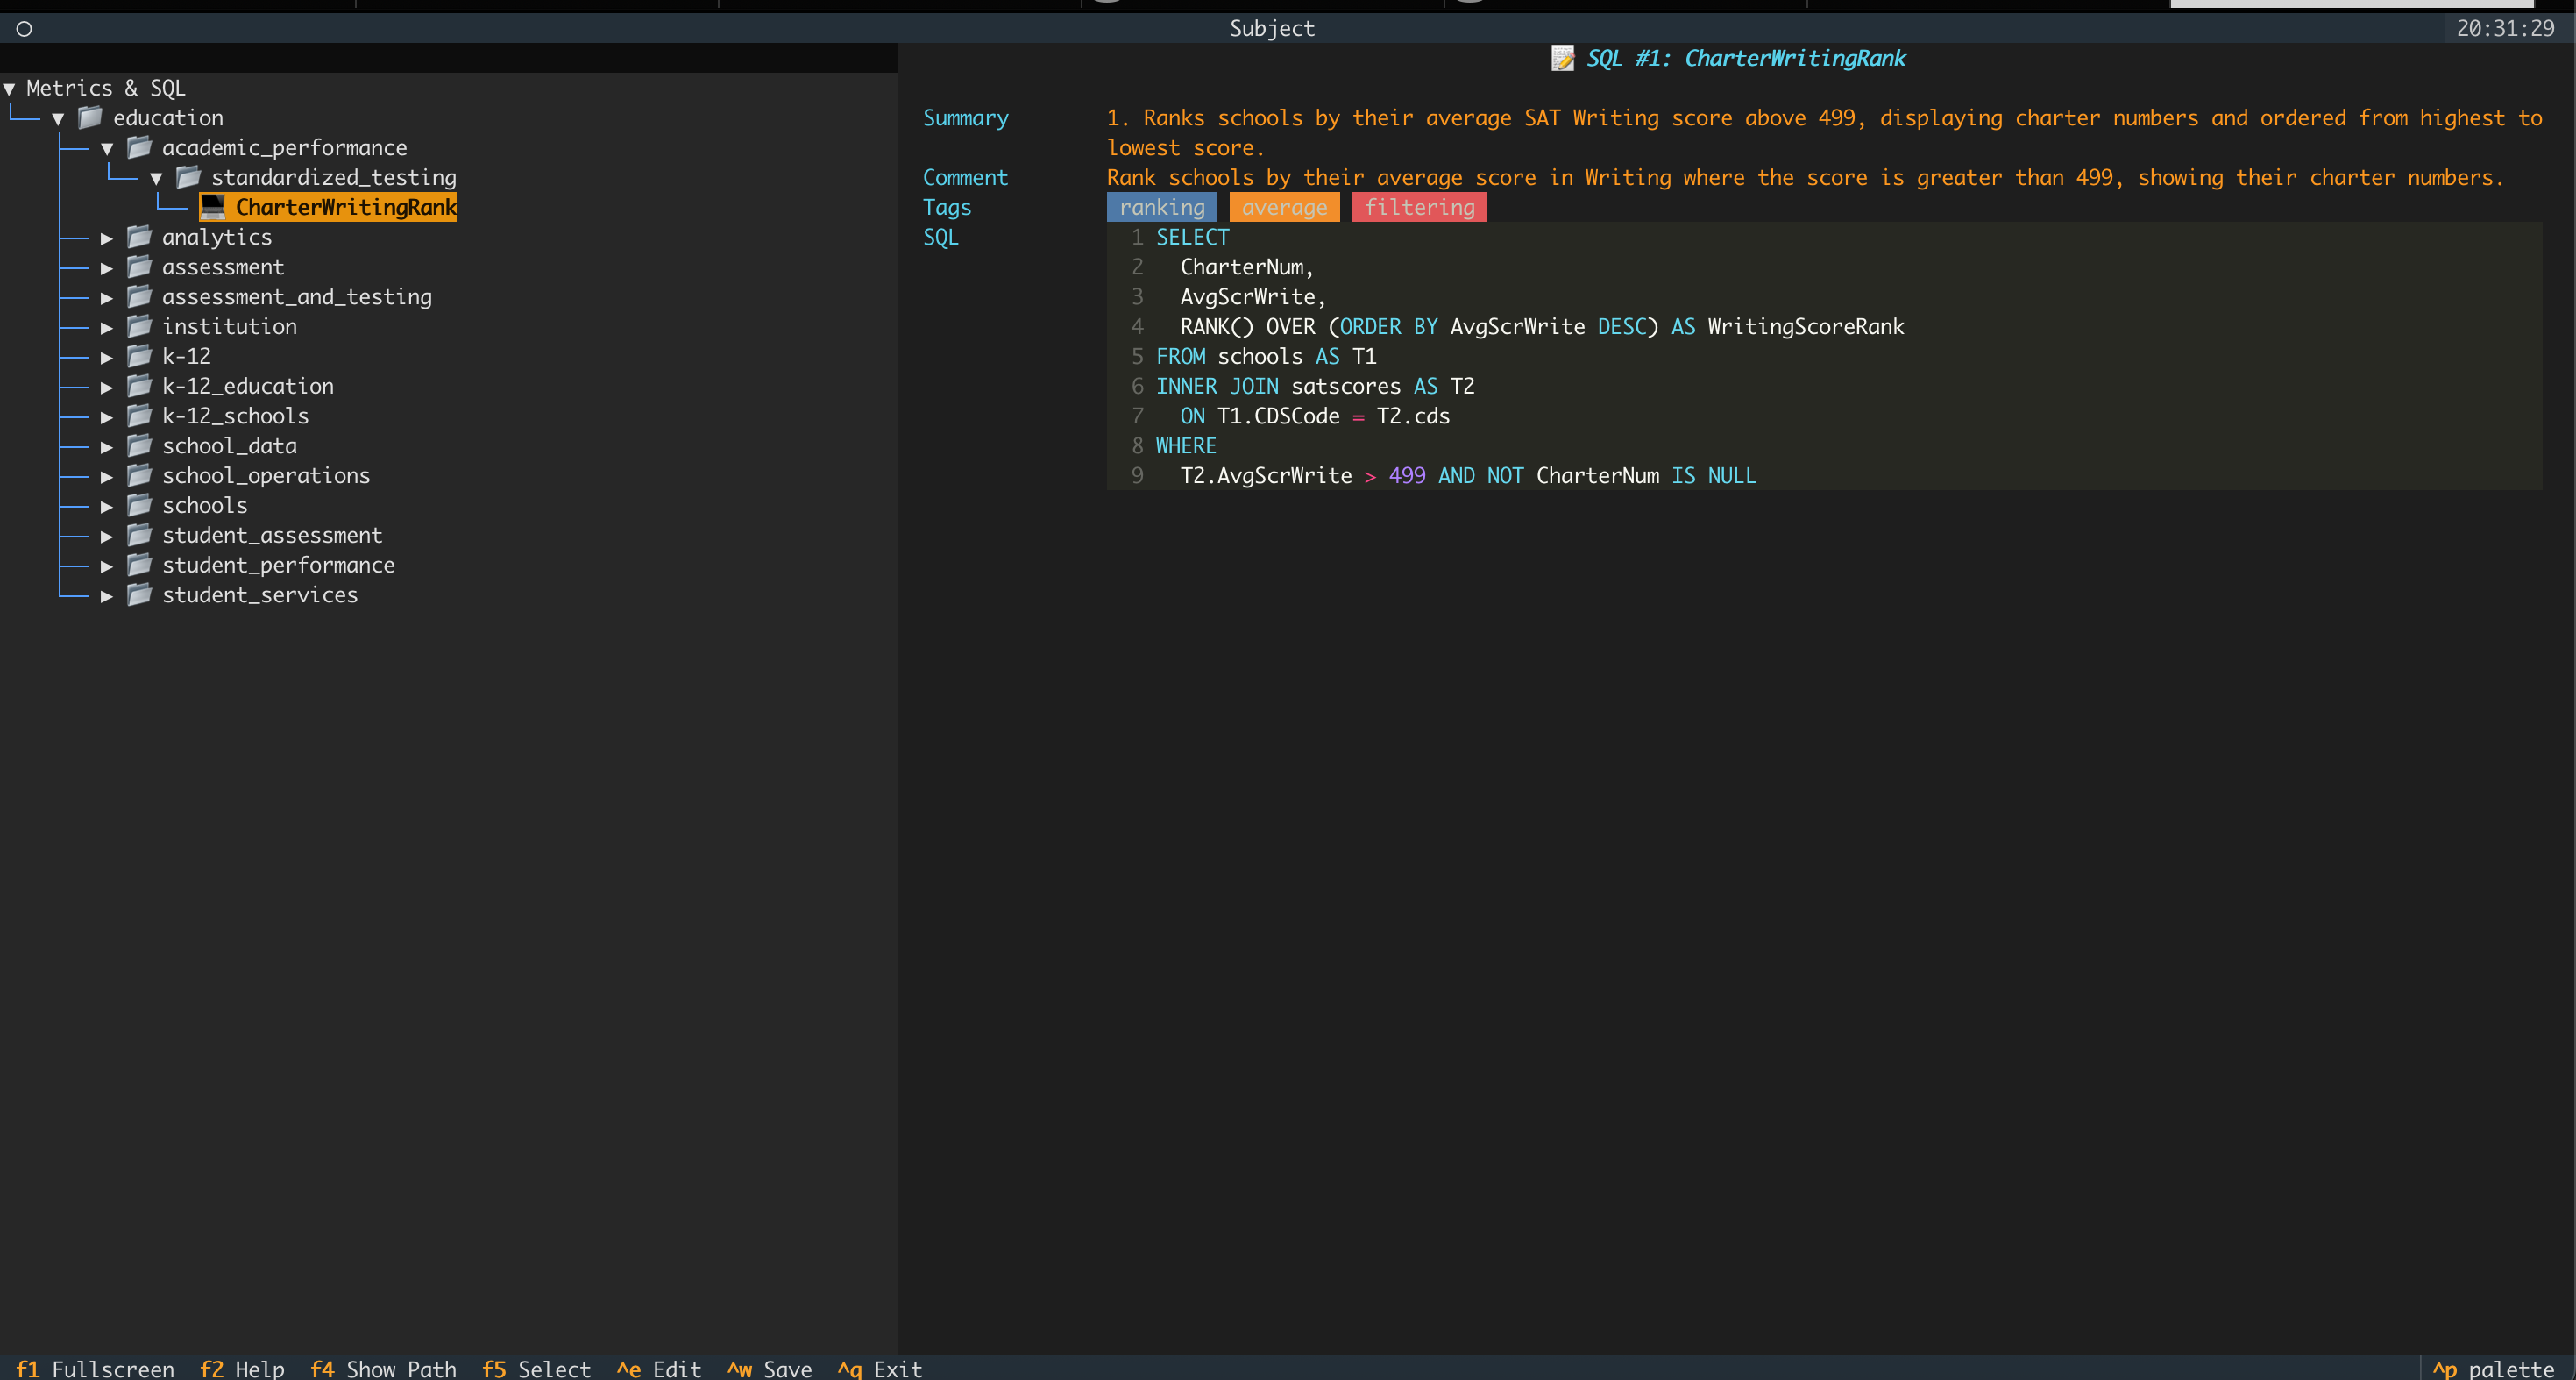This screenshot has width=2576, height=1380.
Task: Click the schools folder icon
Action: click(x=139, y=505)
